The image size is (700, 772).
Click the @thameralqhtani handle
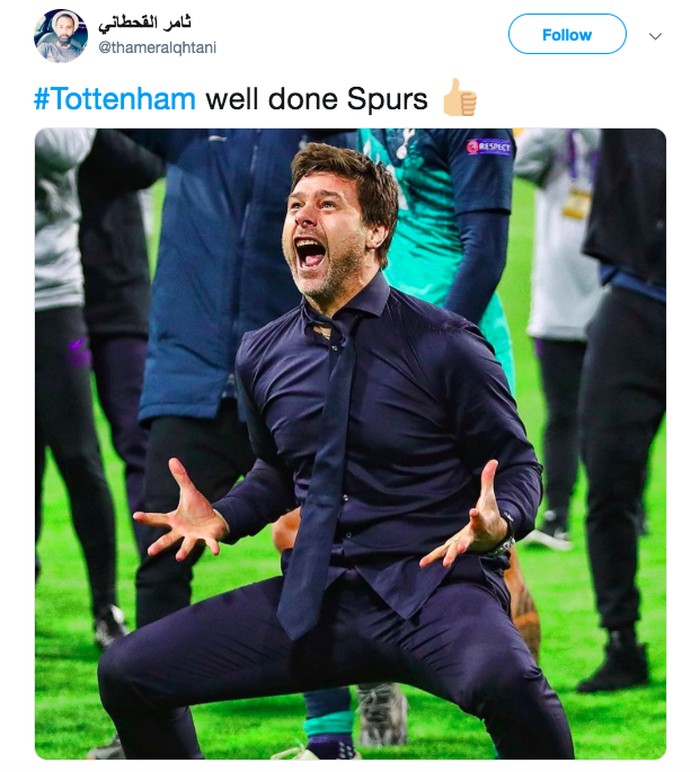coord(157,47)
